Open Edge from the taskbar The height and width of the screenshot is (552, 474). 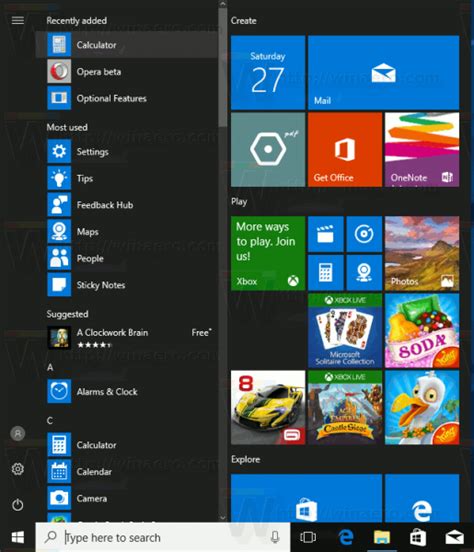tap(346, 537)
